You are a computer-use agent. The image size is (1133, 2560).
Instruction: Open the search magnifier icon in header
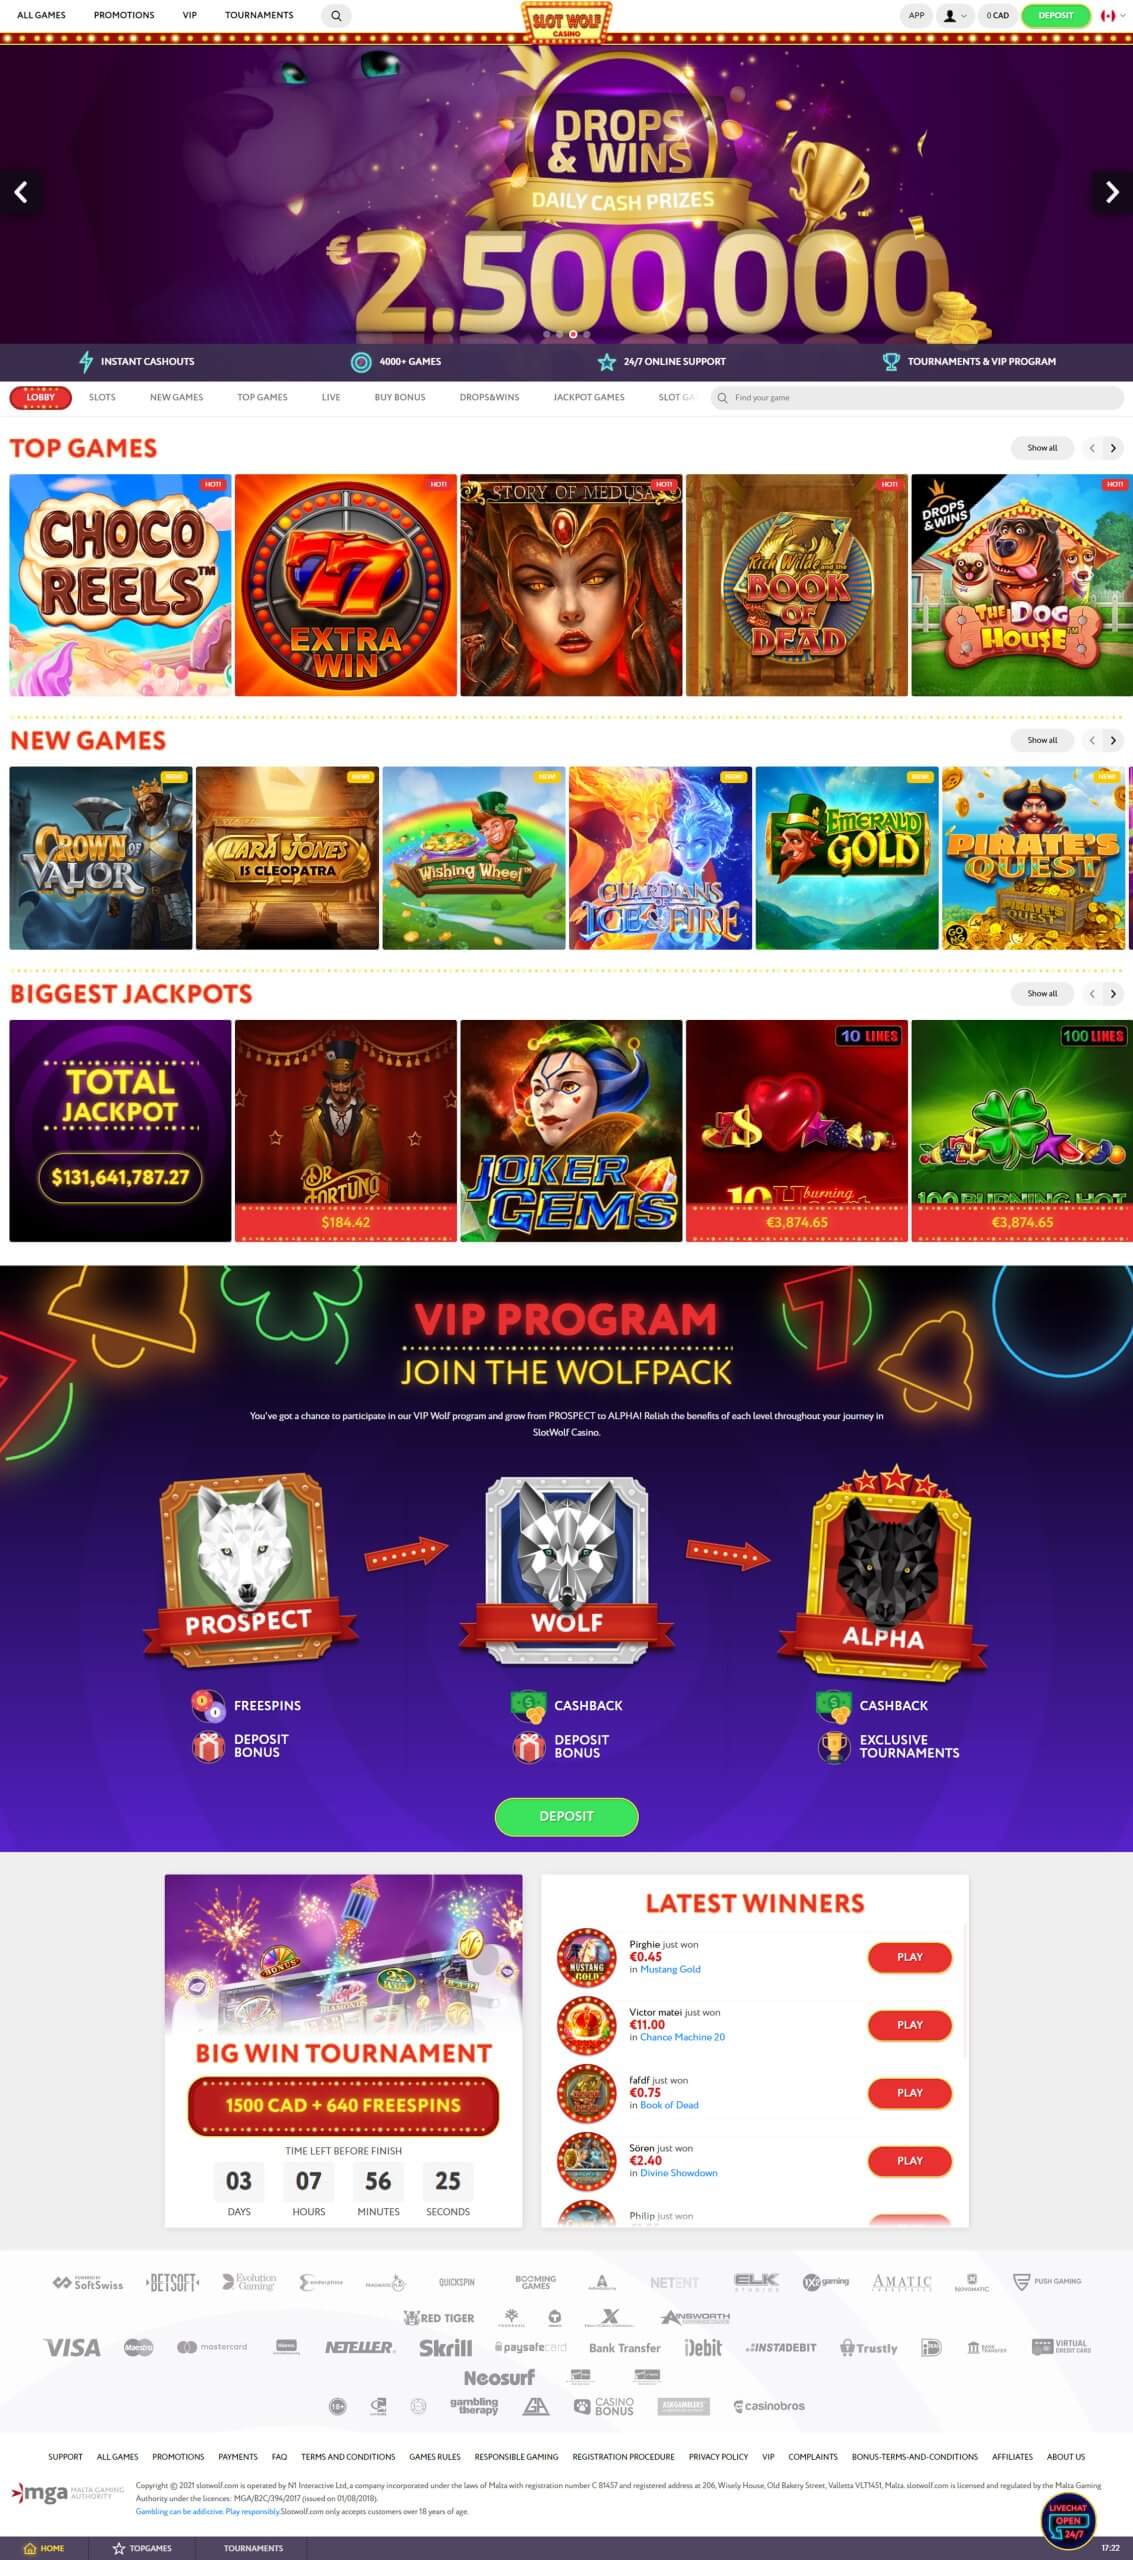tap(336, 16)
